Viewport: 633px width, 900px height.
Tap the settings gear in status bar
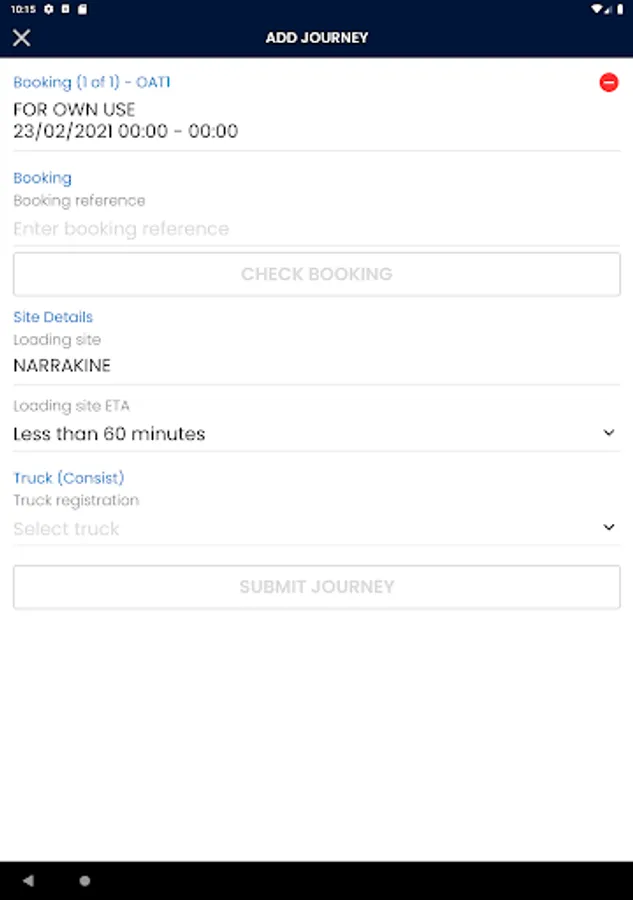(48, 9)
